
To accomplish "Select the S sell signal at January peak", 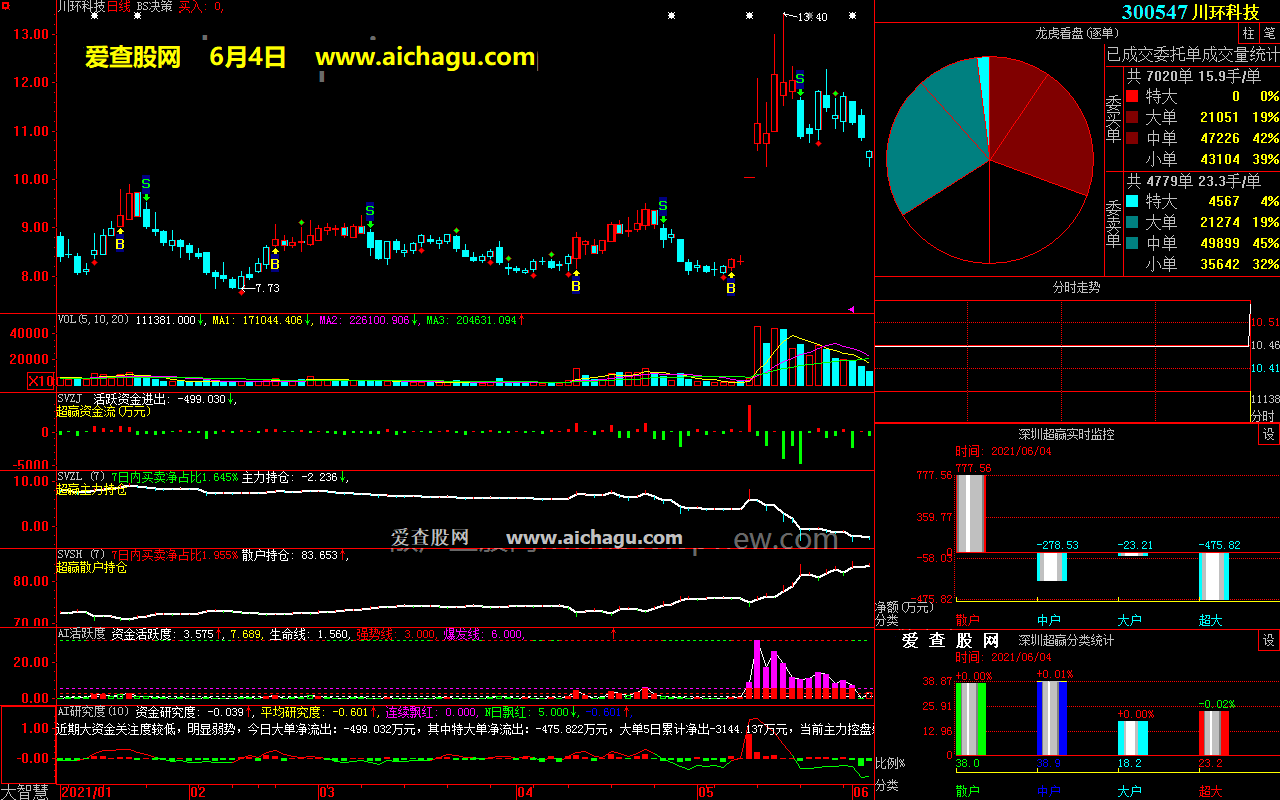I will pos(145,184).
